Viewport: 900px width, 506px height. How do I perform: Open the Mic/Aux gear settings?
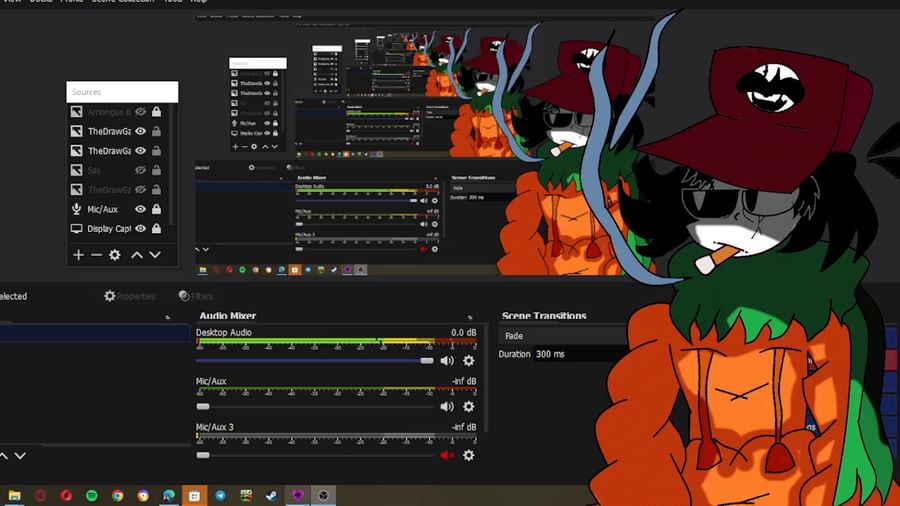469,406
